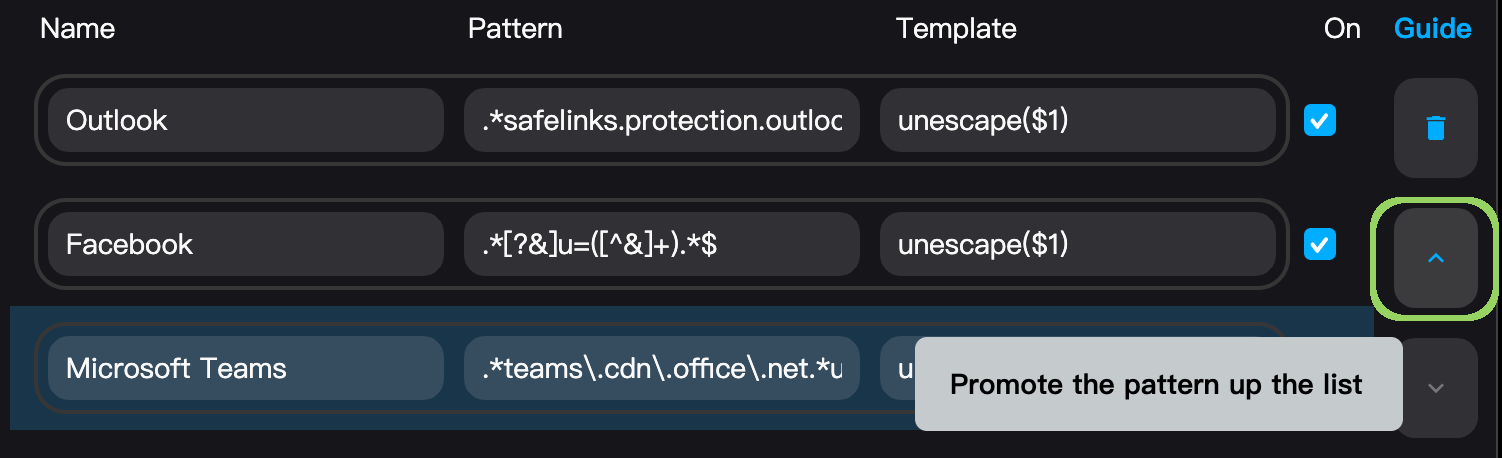Edit the Microsoft Teams name field
Screen dimensions: 1502x458
(x=246, y=368)
